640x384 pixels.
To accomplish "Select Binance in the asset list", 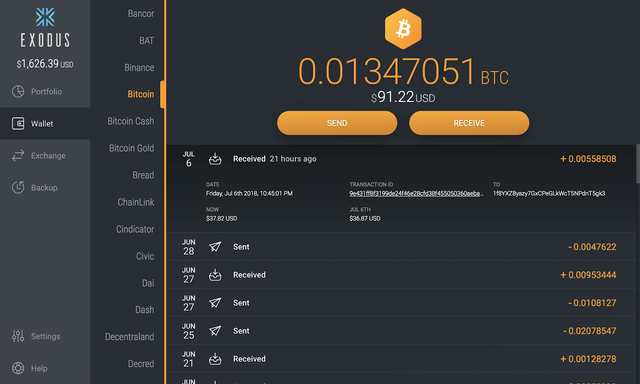I will pyautogui.click(x=139, y=67).
